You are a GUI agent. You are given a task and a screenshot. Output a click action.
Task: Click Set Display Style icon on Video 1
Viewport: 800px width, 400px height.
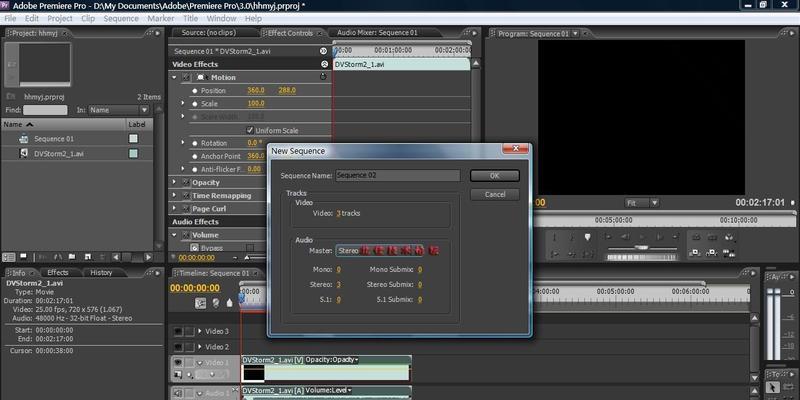179,376
